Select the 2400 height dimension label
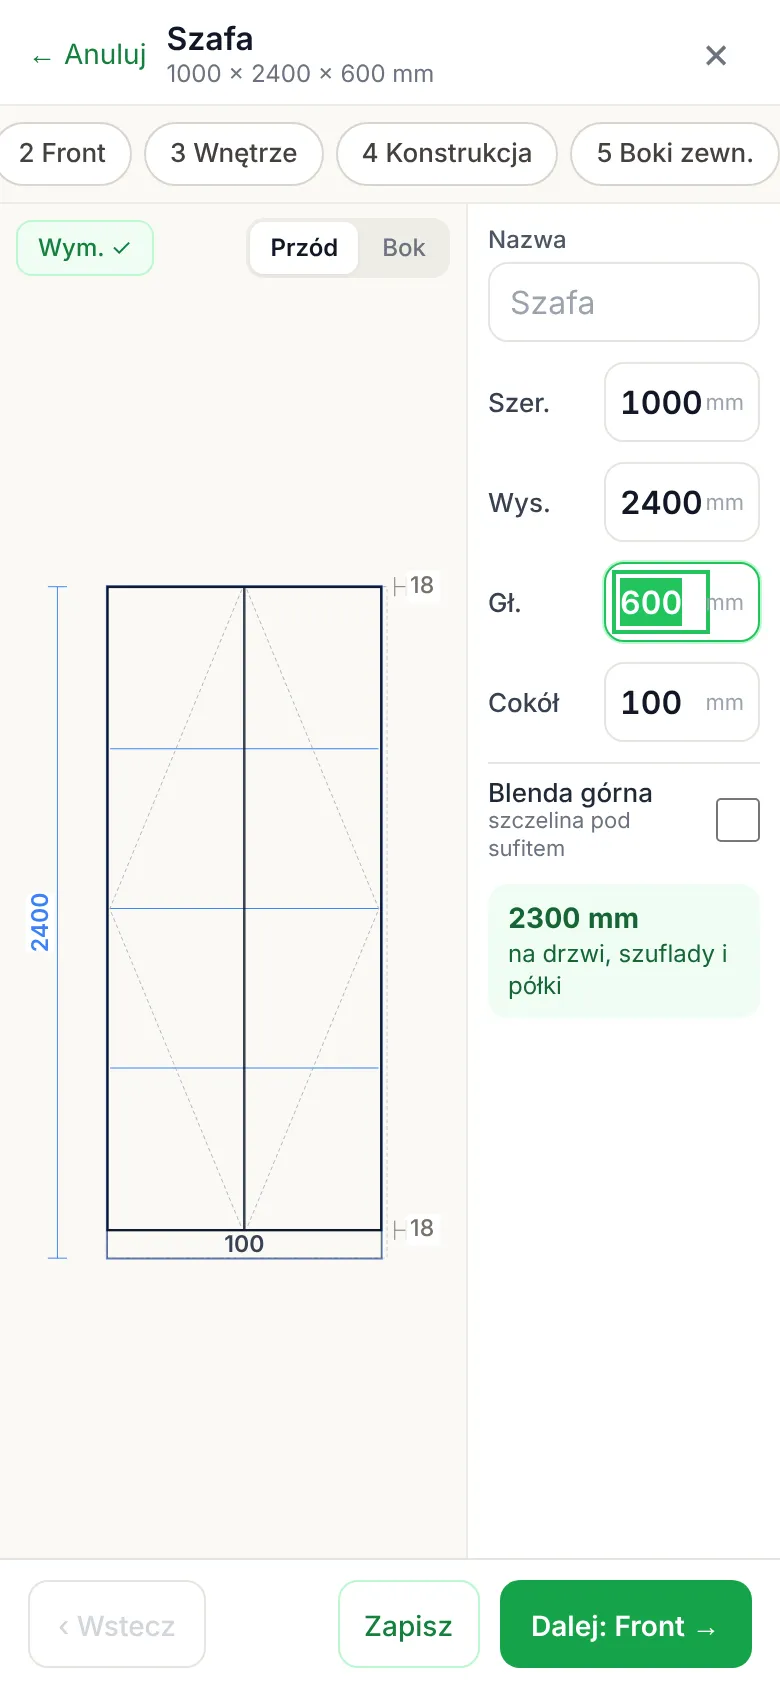This screenshot has height=1688, width=780. [39, 922]
